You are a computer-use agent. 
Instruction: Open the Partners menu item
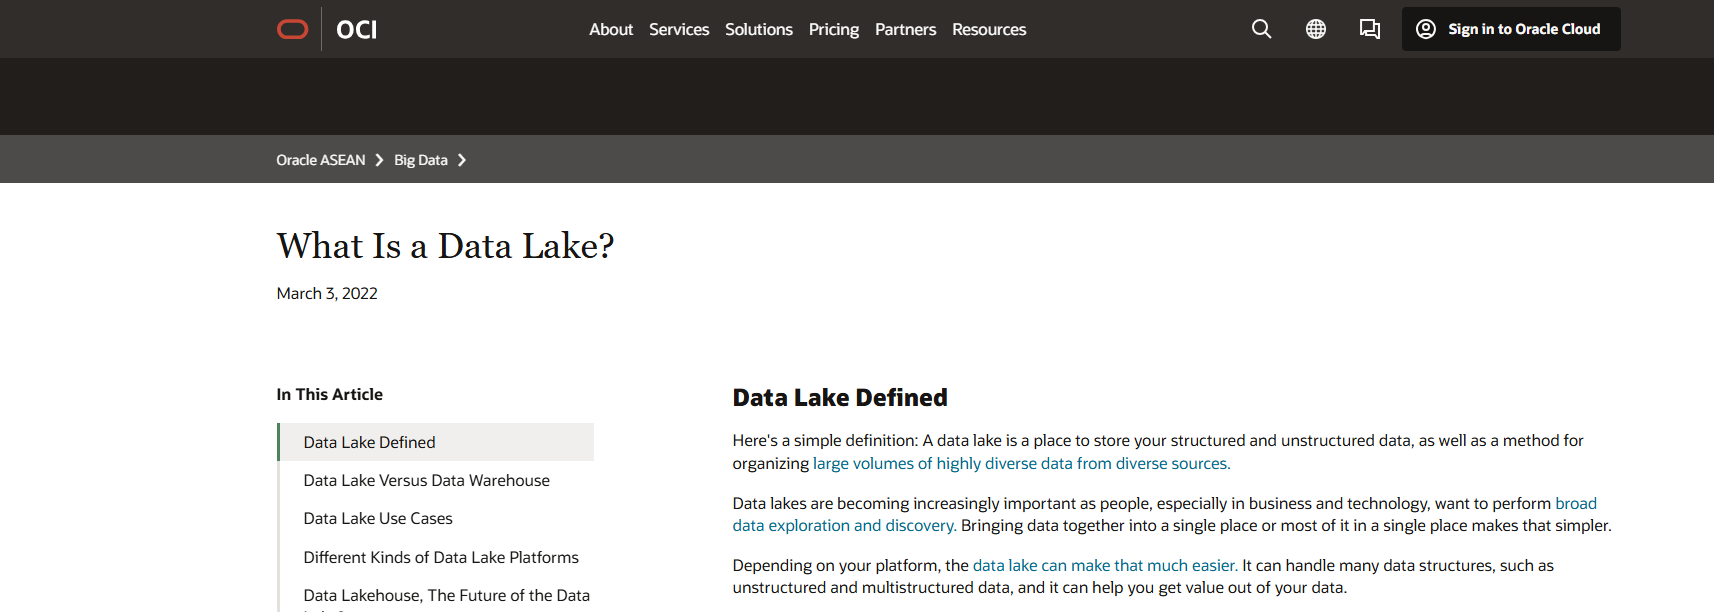coord(905,30)
